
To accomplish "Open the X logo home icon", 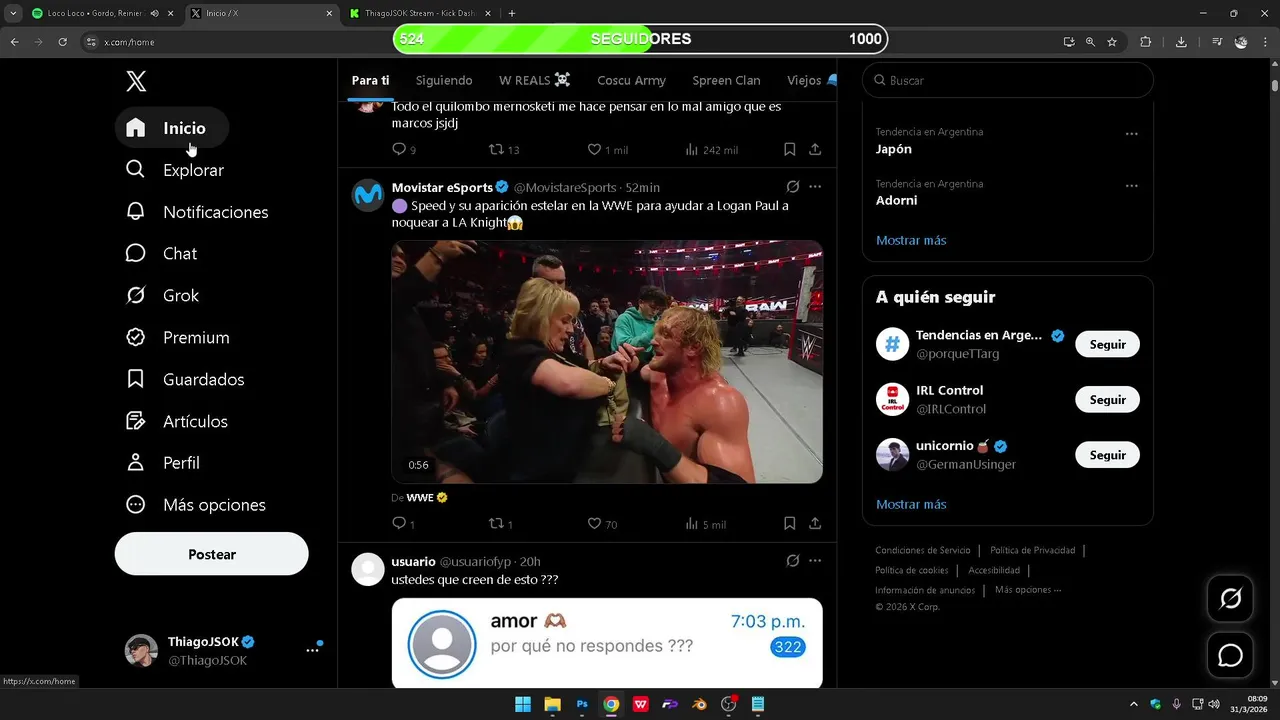I will [136, 82].
